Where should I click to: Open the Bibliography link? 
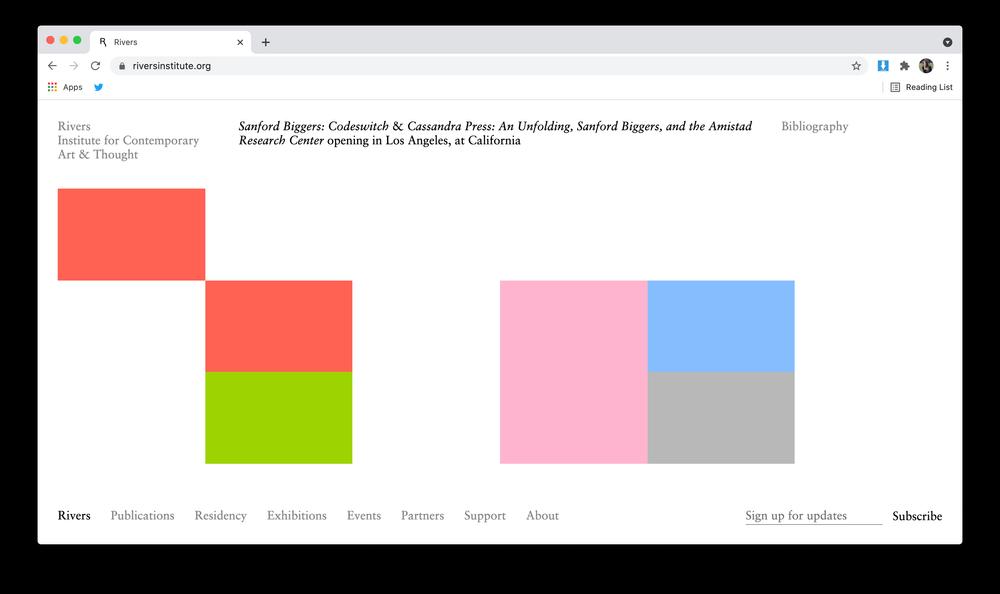click(x=814, y=127)
